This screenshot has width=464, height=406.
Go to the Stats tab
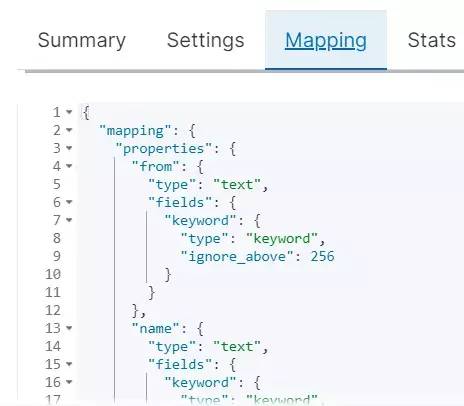[432, 40]
